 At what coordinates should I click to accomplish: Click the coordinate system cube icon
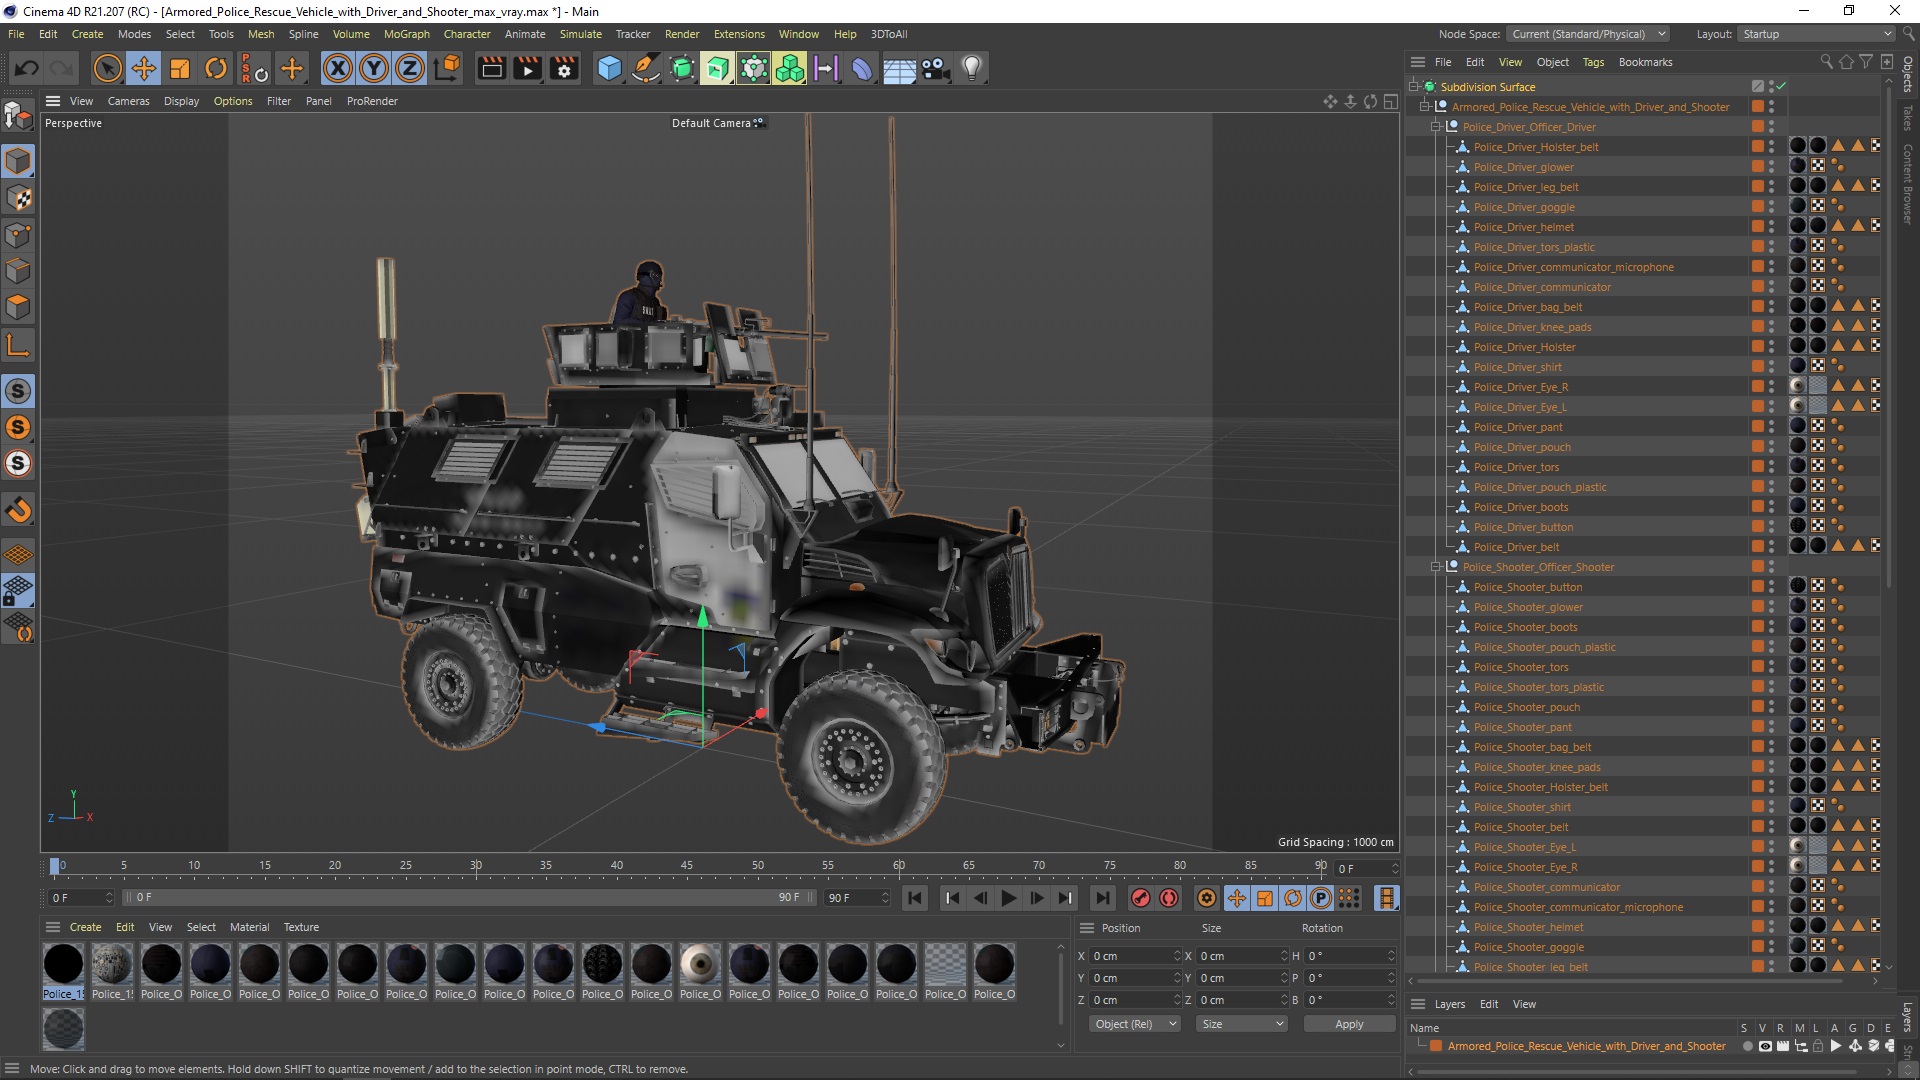coord(448,68)
